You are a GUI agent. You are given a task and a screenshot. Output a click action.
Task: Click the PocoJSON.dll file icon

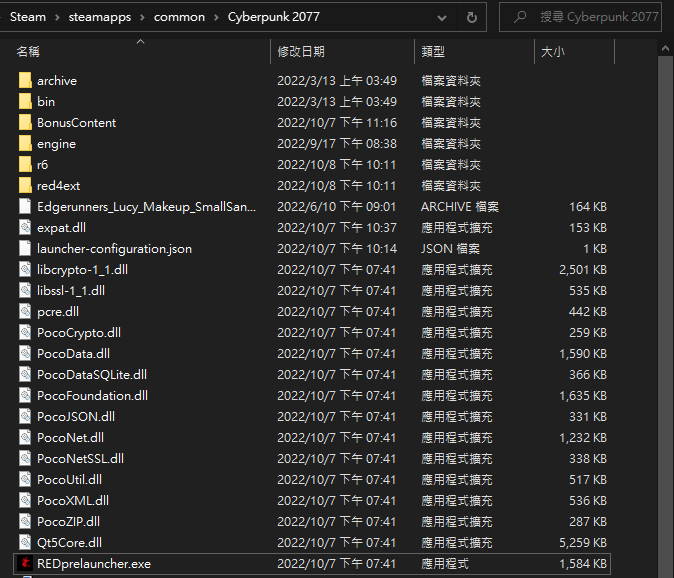point(25,416)
